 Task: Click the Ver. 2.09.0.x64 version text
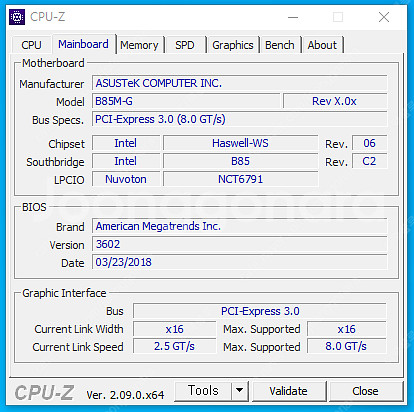(x=125, y=395)
